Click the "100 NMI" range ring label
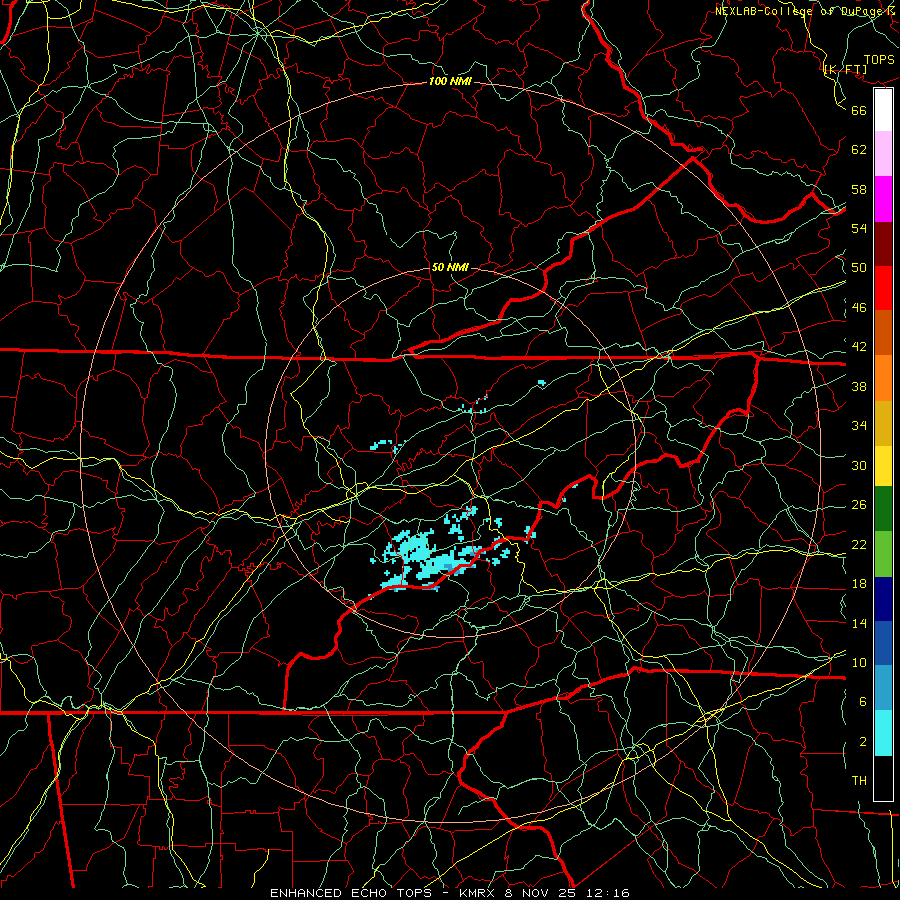The height and width of the screenshot is (900, 900). click(450, 82)
